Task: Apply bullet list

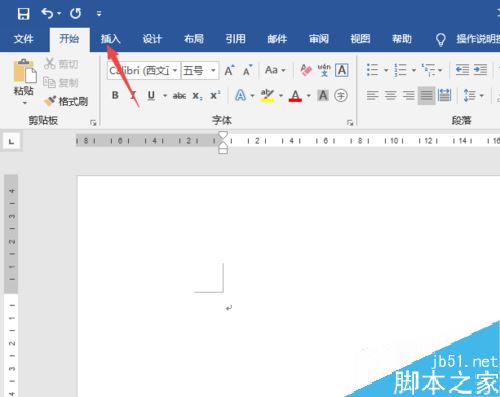Action: pyautogui.click(x=372, y=70)
